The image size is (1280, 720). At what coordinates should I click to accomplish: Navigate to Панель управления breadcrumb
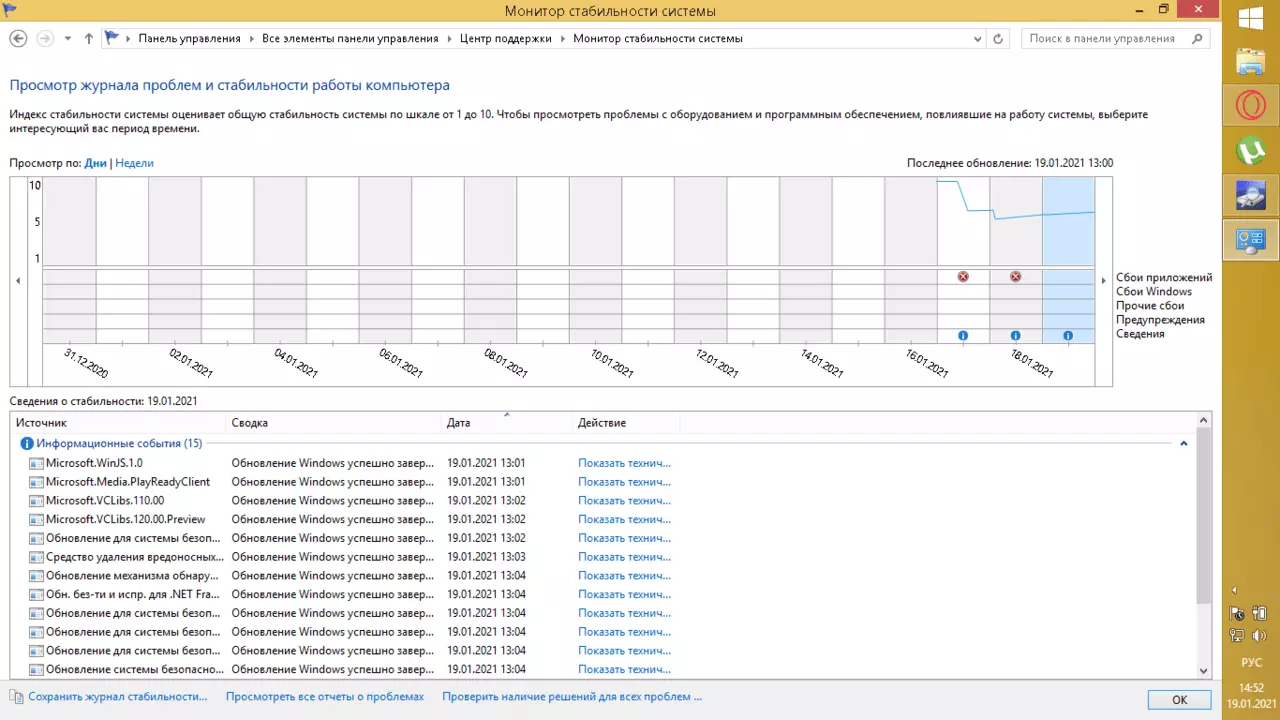(189, 38)
